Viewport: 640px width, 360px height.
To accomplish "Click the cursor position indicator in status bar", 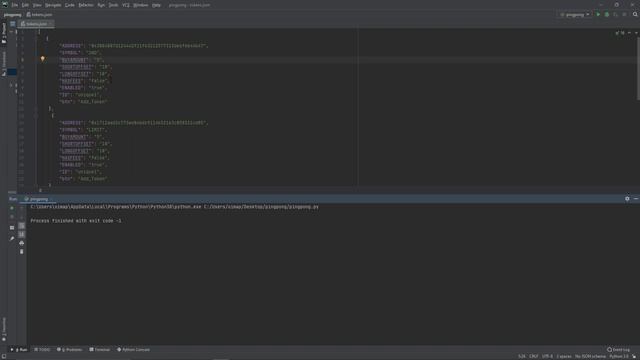I will click(x=522, y=356).
